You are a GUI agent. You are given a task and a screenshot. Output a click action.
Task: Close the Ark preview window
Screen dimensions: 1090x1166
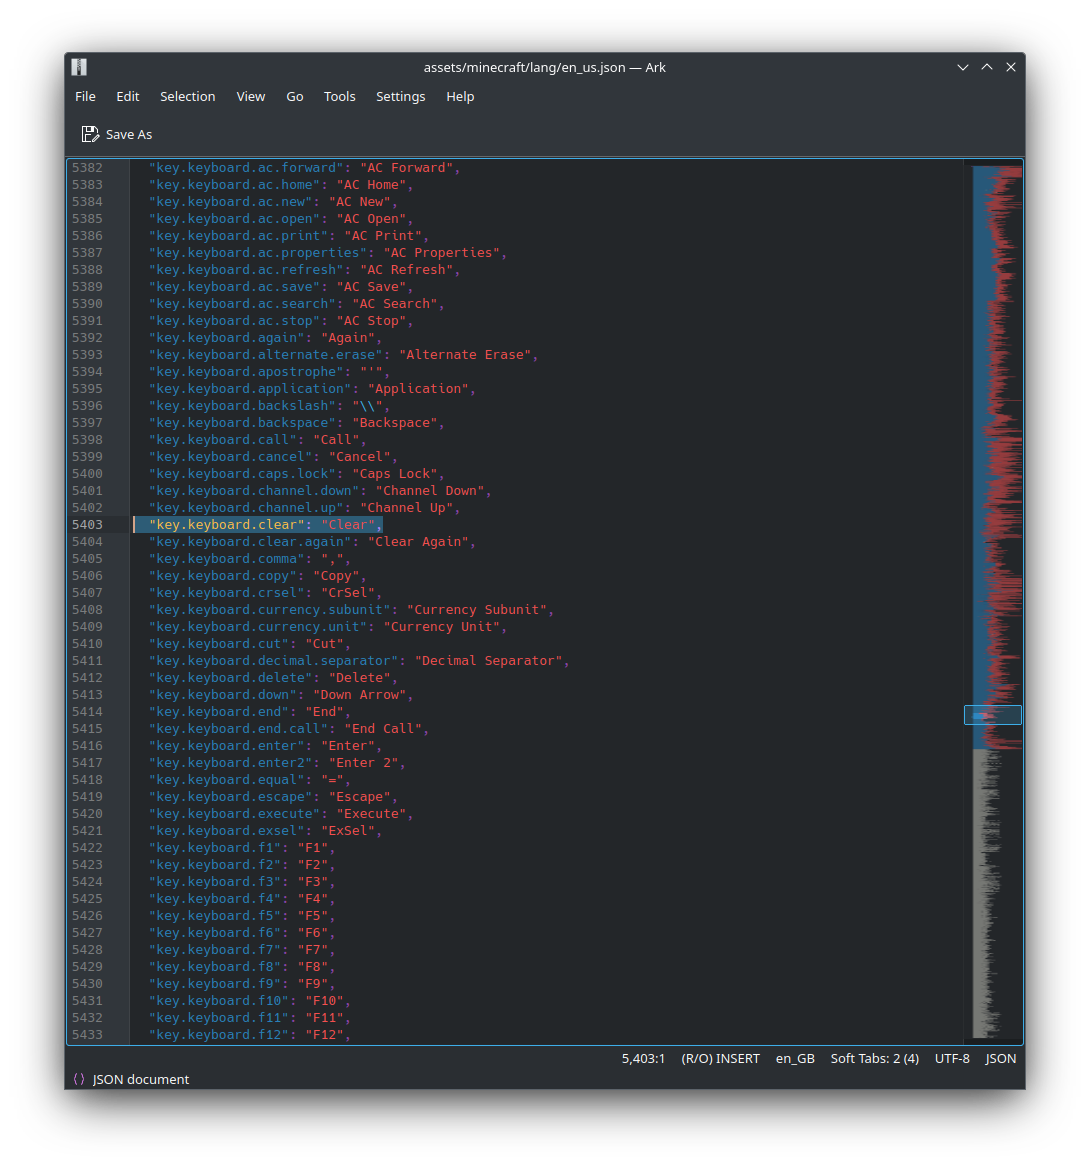1010,67
